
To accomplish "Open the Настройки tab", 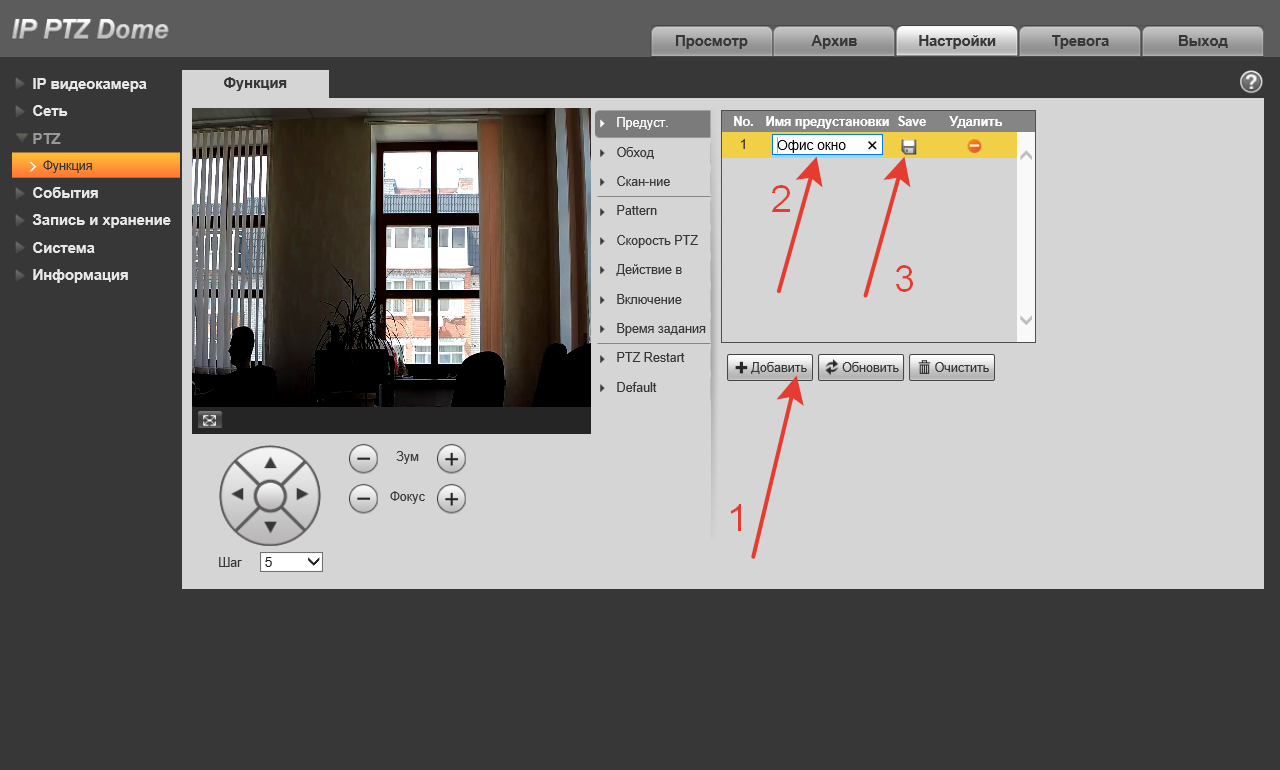I will click(x=957, y=41).
